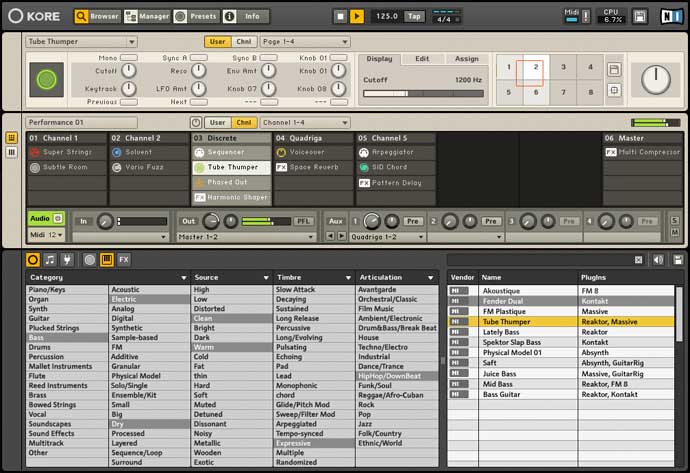Viewport: 690px width, 473px height.
Task: Select the plug filter icon in browser
Action: pyautogui.click(x=67, y=260)
